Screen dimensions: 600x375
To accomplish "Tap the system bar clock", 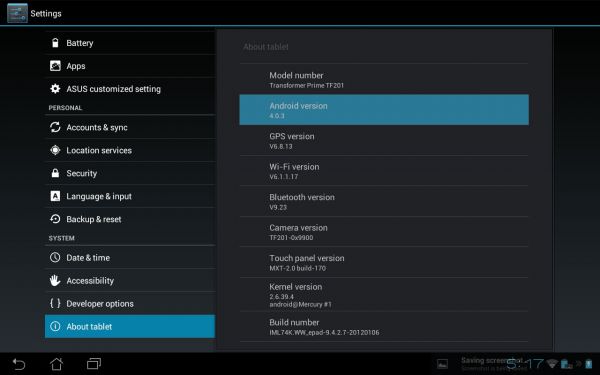I will (x=525, y=364).
